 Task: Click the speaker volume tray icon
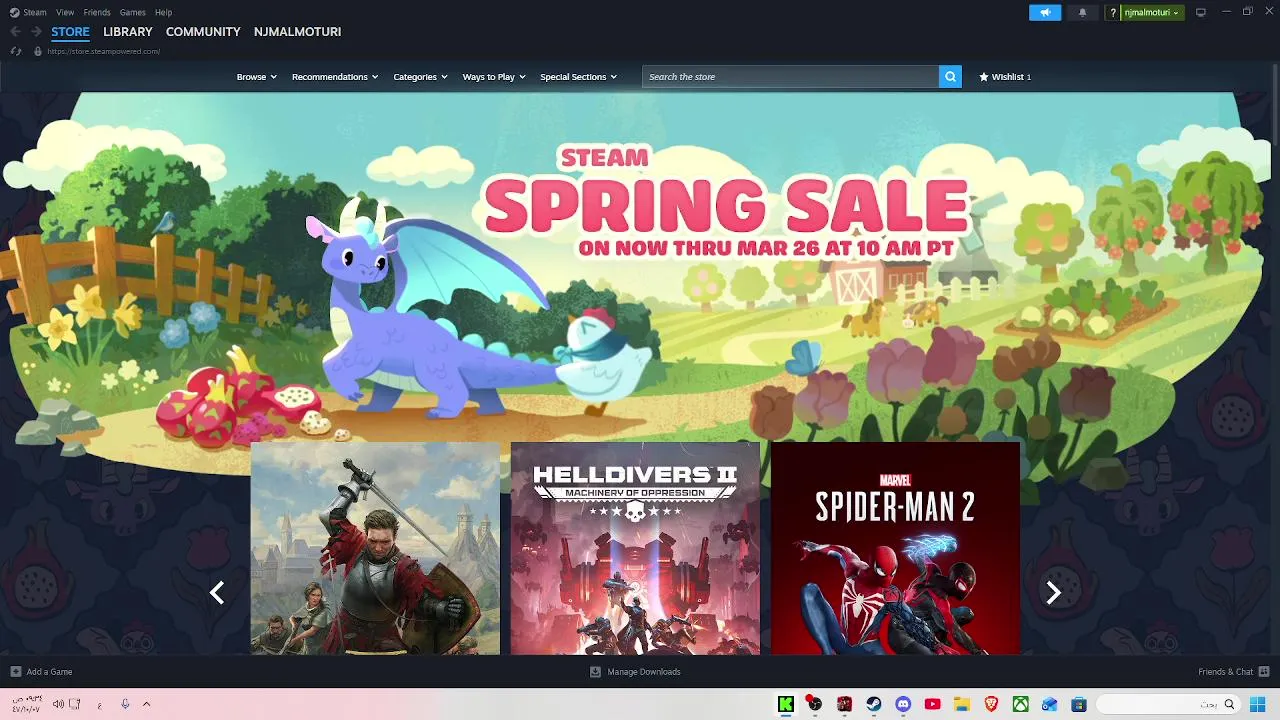click(x=58, y=704)
